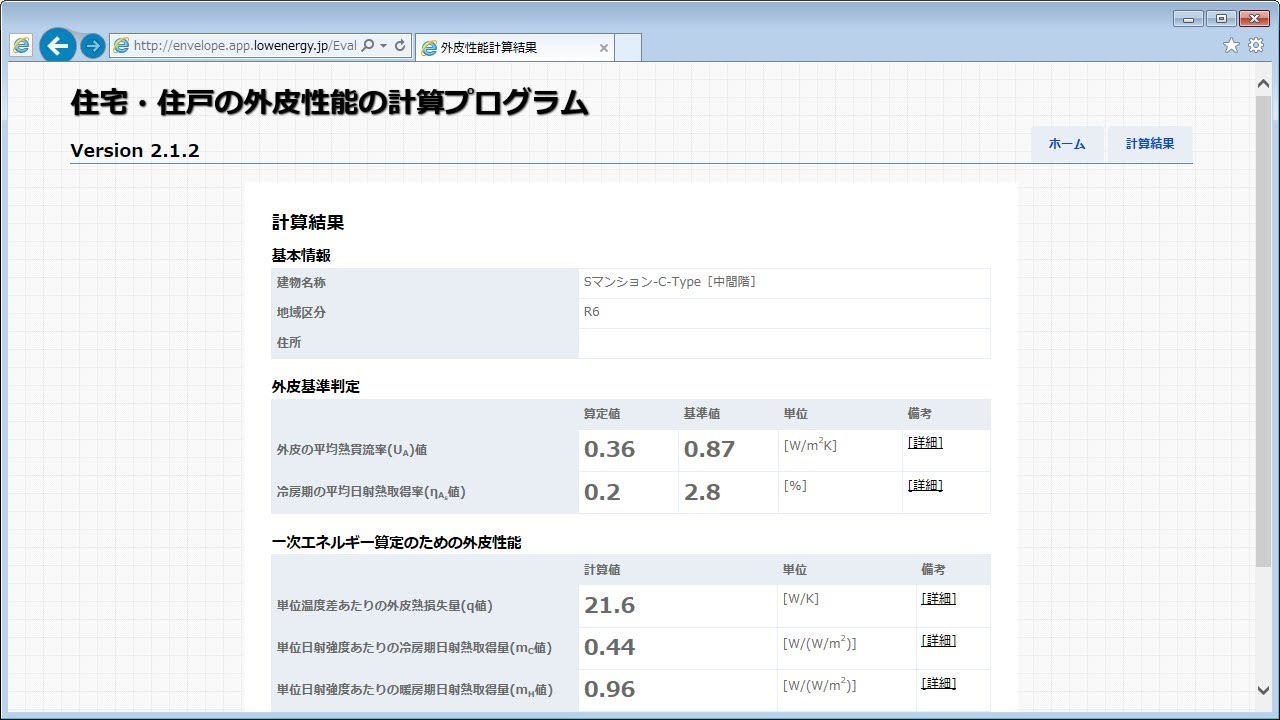Click the search magnifier in address bar

pyautogui.click(x=367, y=46)
